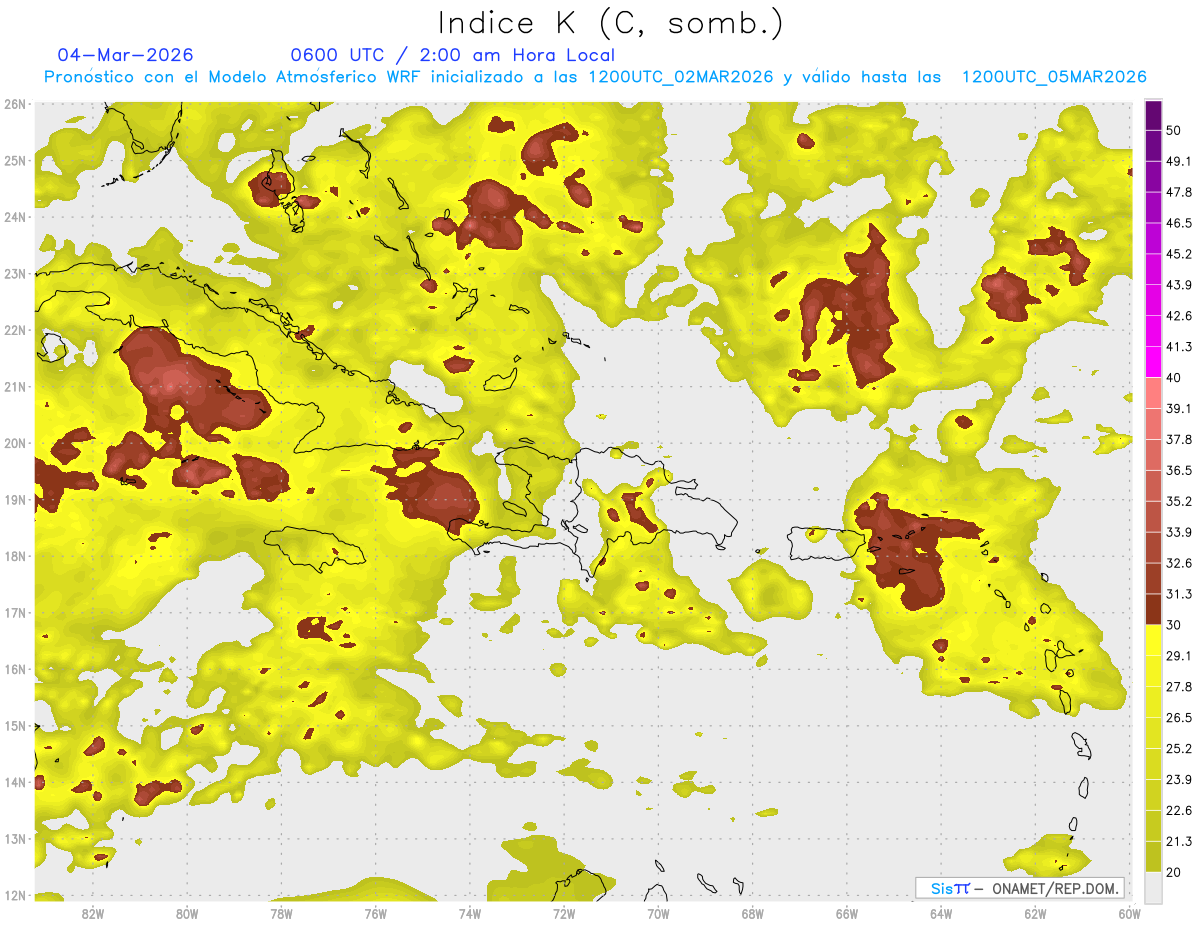Image resolution: width=1200 pixels, height=927 pixels.
Task: Click the colorbar label '41.3'
Action: click(x=1179, y=347)
